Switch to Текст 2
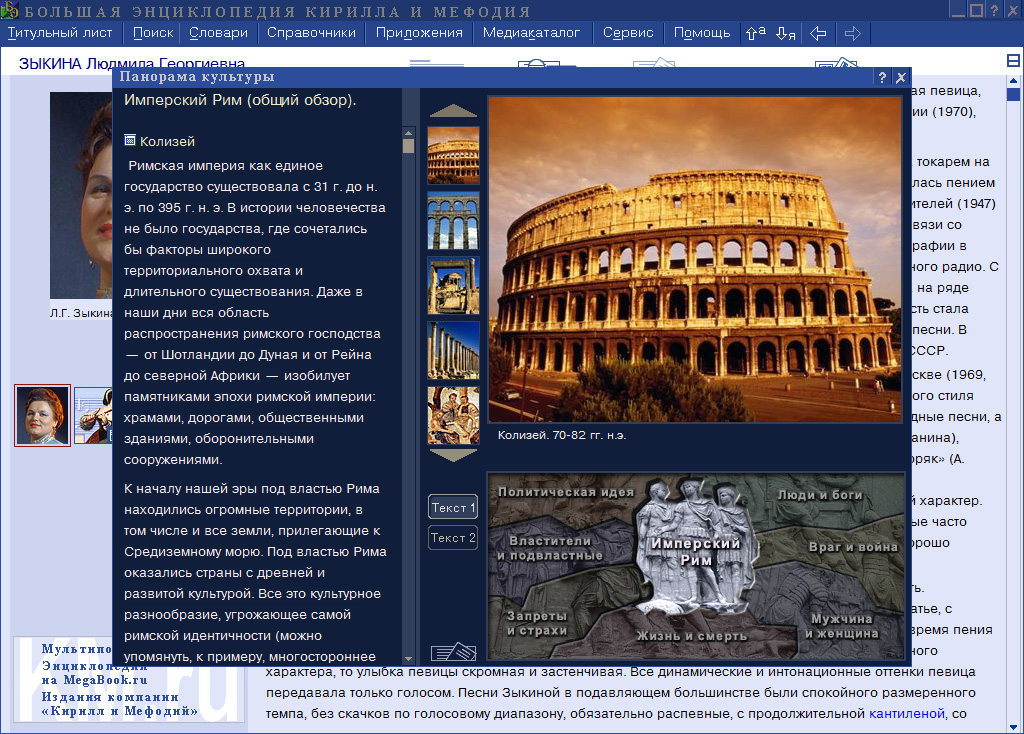 tap(453, 537)
